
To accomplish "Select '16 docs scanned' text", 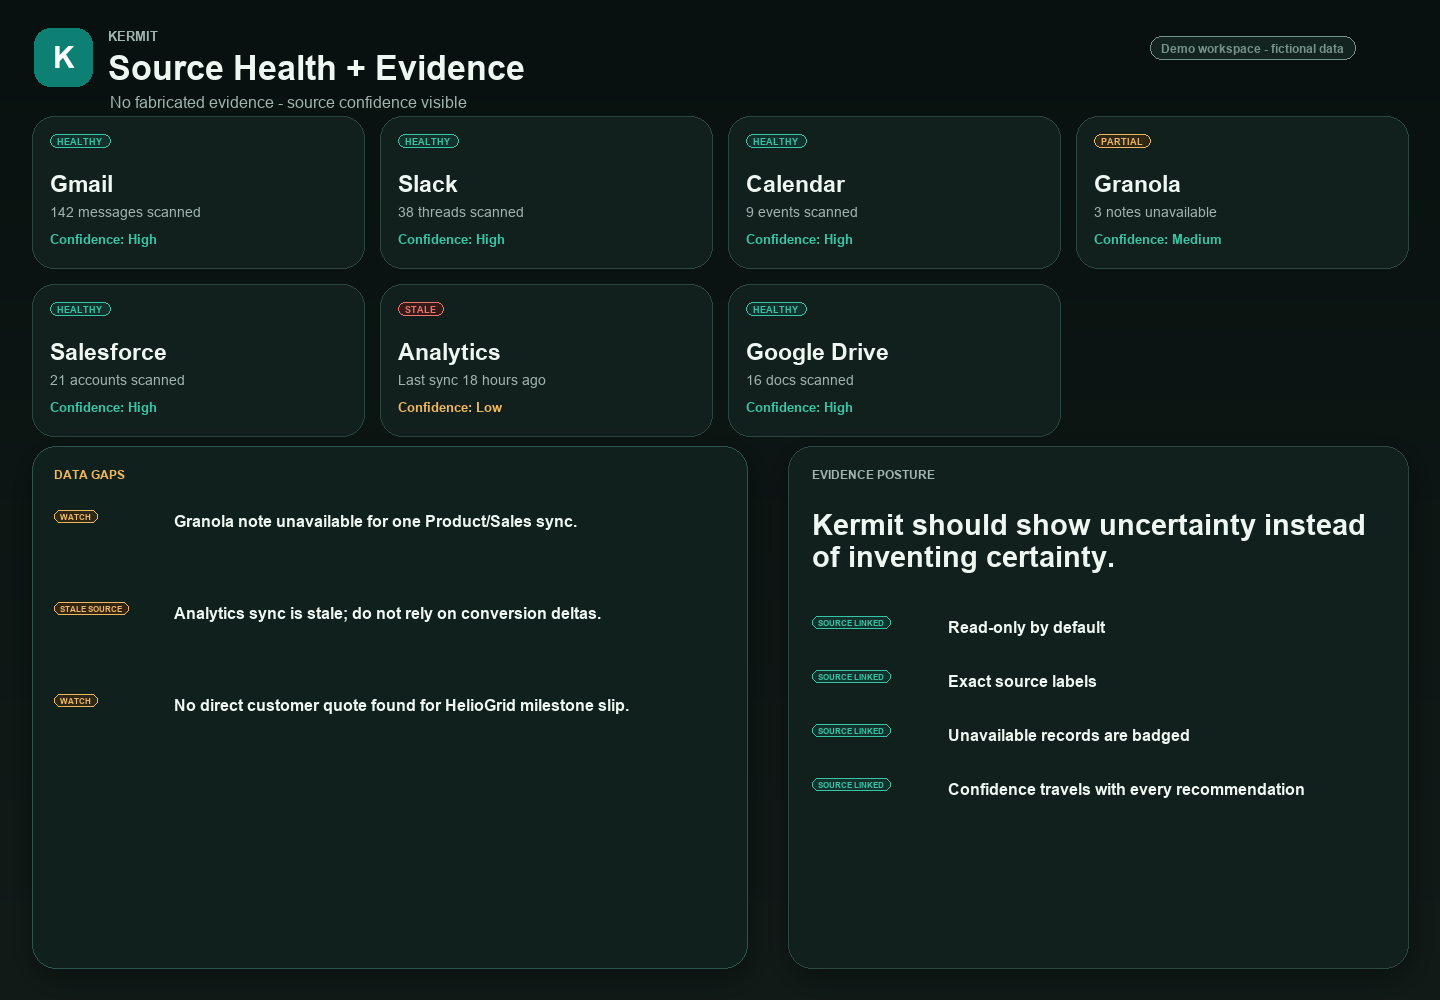I will click(800, 380).
